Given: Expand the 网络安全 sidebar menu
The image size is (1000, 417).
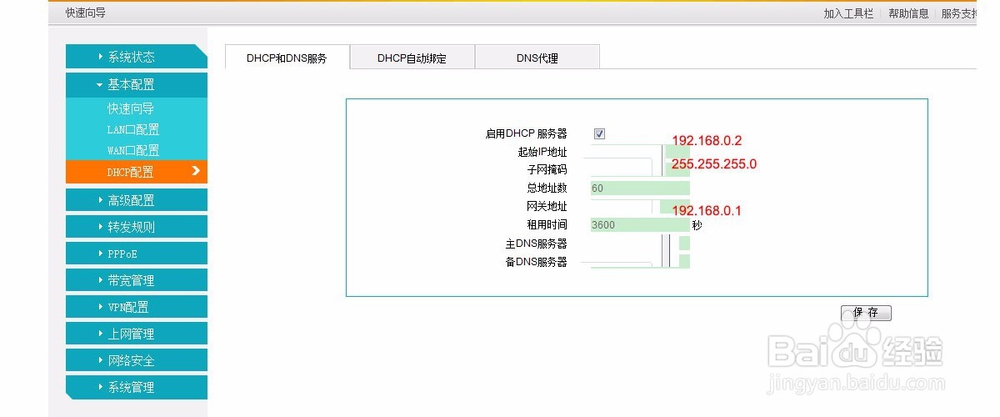Looking at the screenshot, I should (x=136, y=361).
